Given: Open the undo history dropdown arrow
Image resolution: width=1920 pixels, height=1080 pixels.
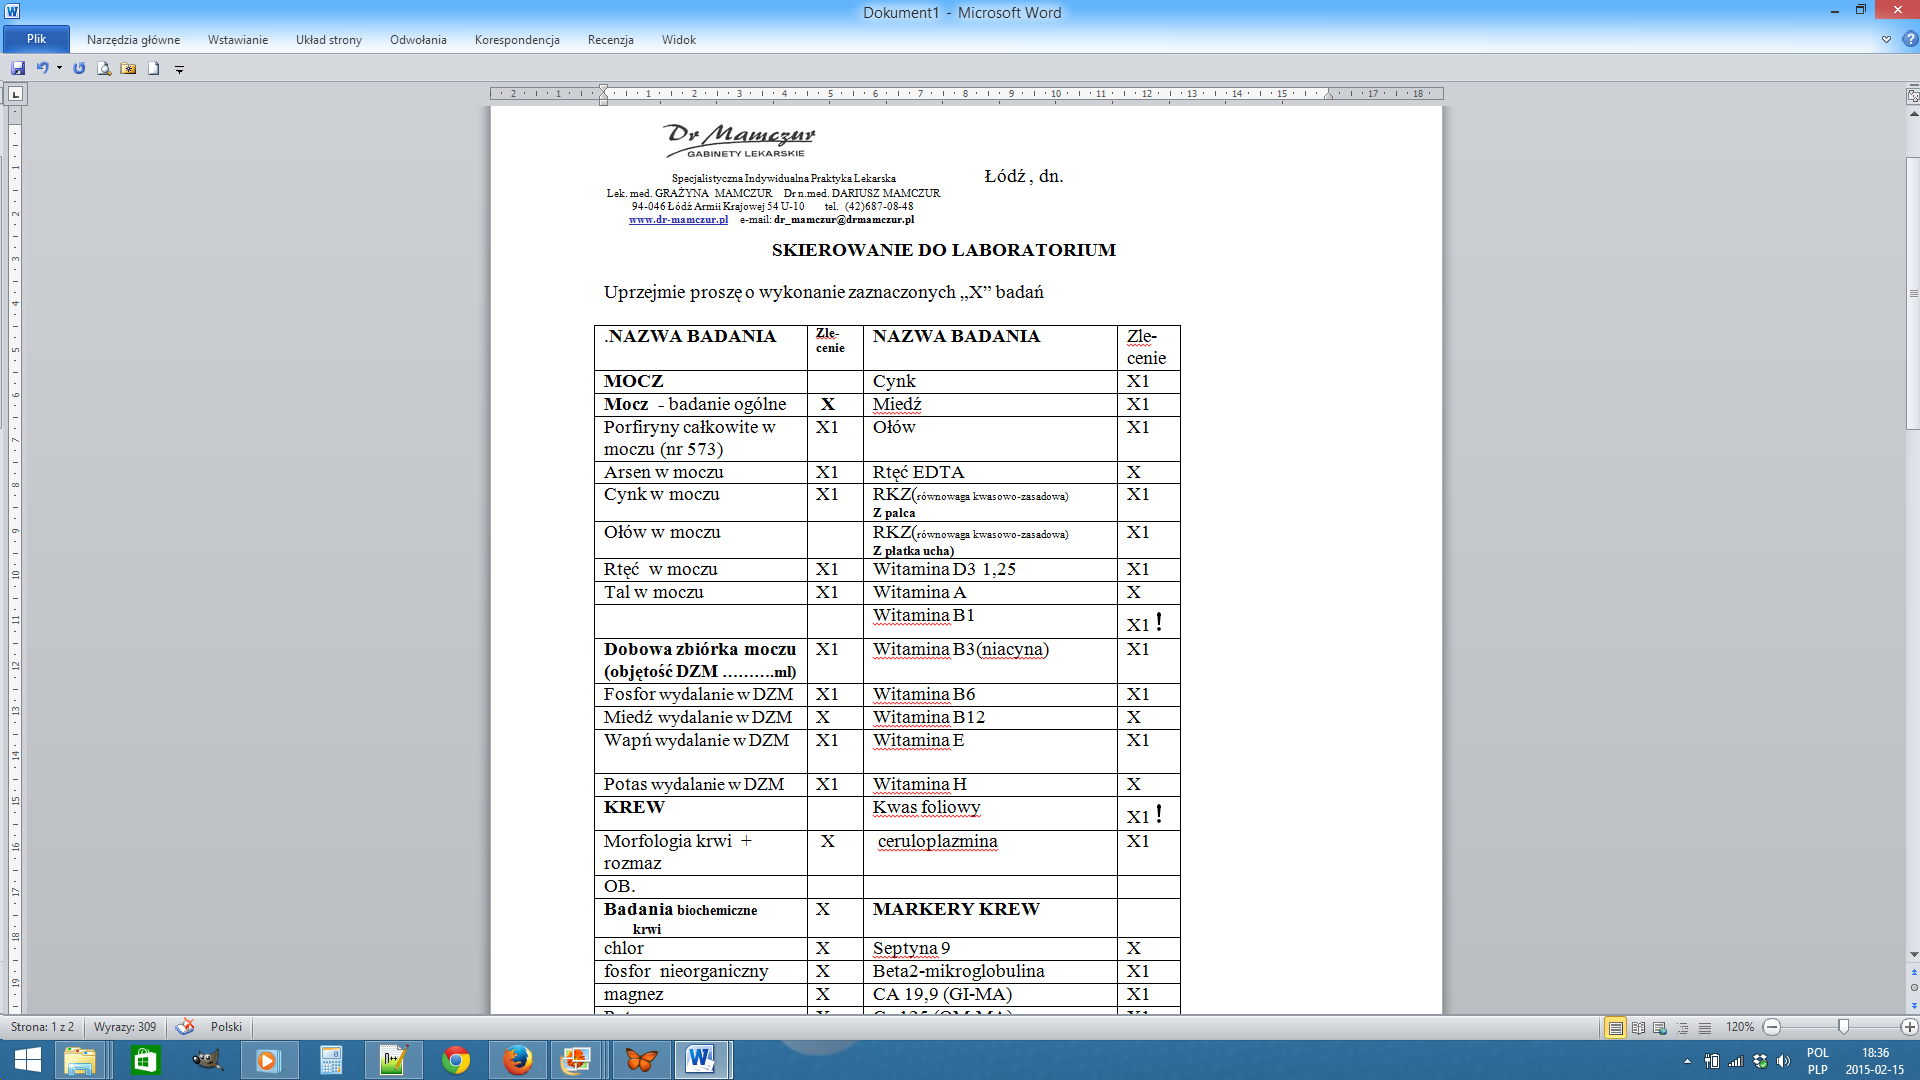Looking at the screenshot, I should tap(59, 68).
